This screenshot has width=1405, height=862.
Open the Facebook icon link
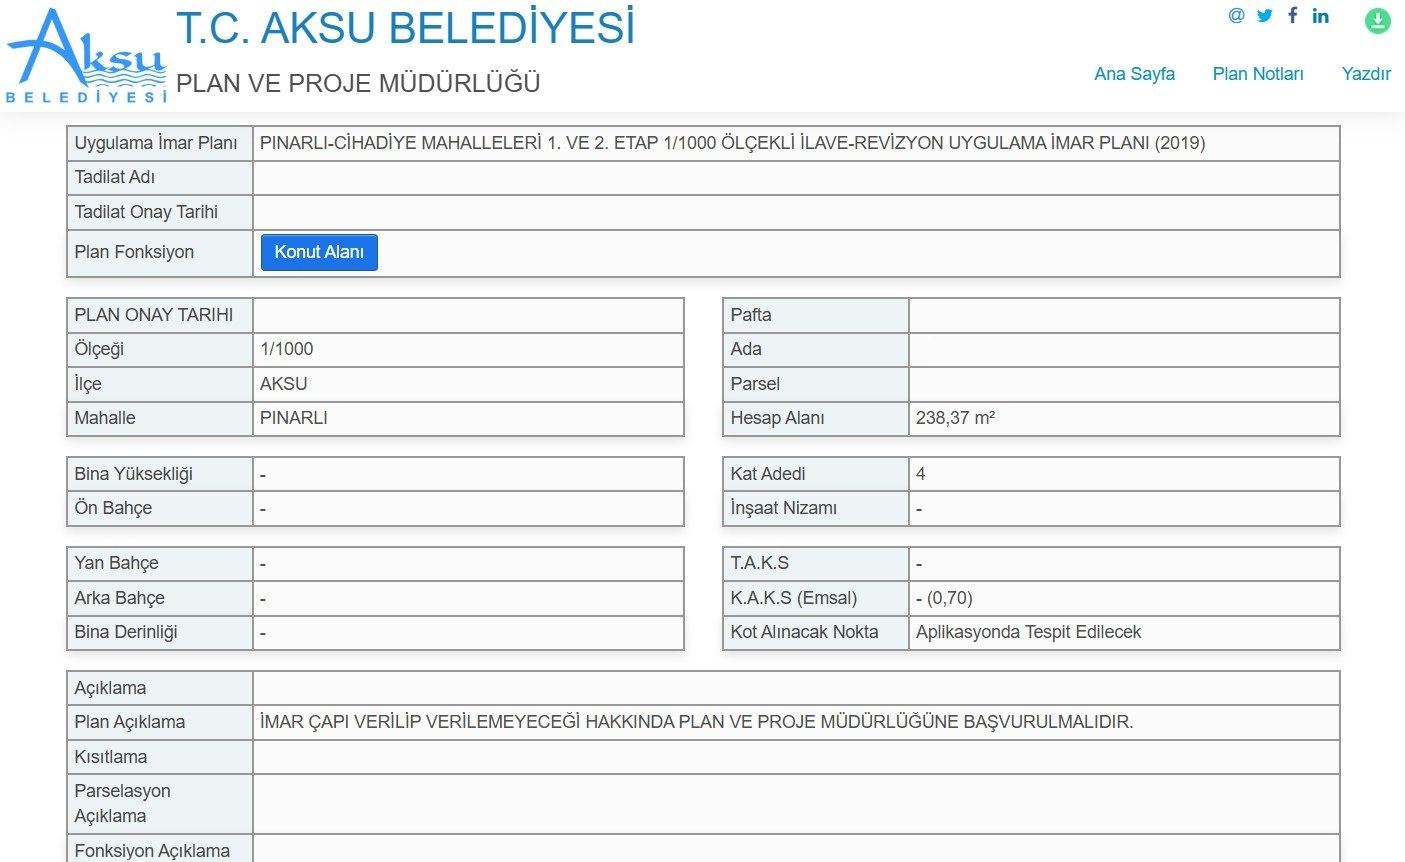[x=1293, y=16]
